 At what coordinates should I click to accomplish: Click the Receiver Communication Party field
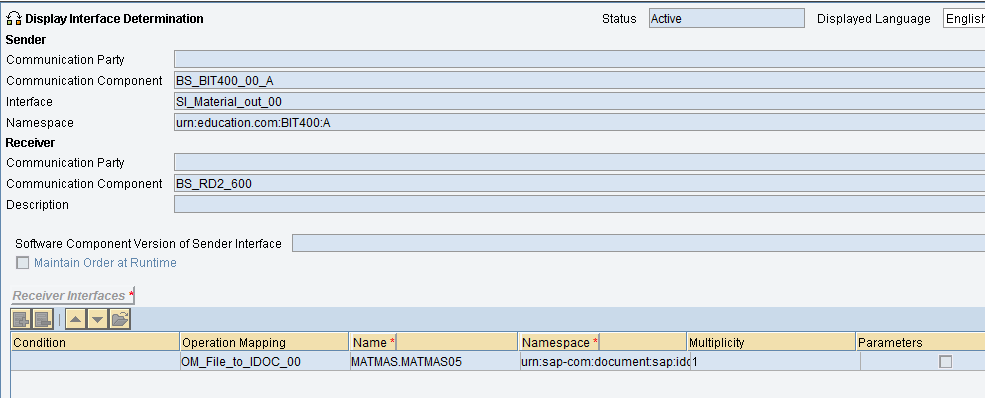[579, 163]
